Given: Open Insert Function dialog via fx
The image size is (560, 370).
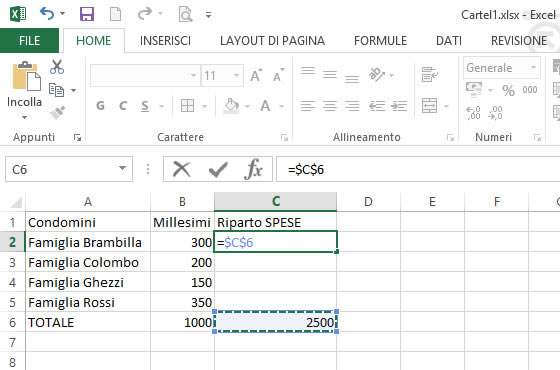Looking at the screenshot, I should click(x=254, y=169).
